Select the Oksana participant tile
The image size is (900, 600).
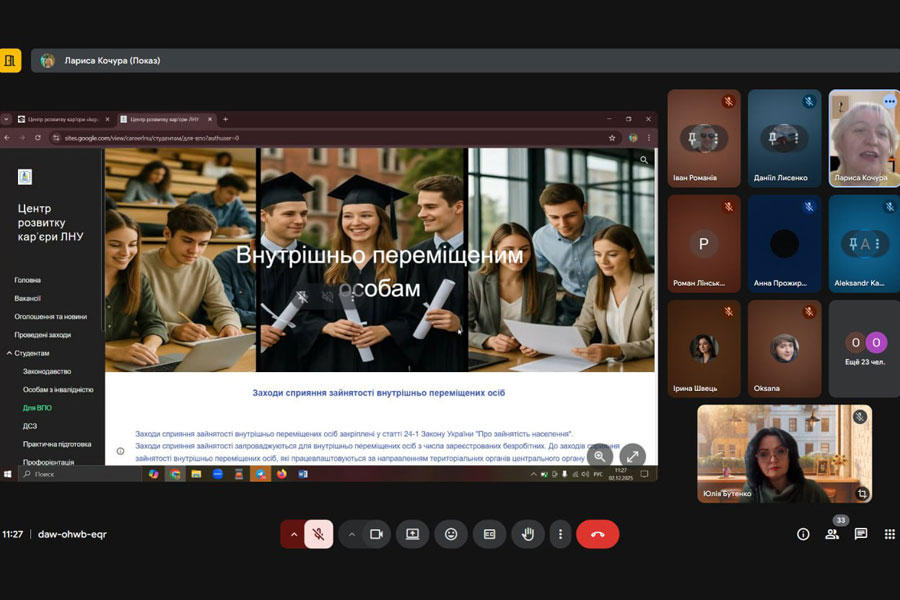[785, 349]
